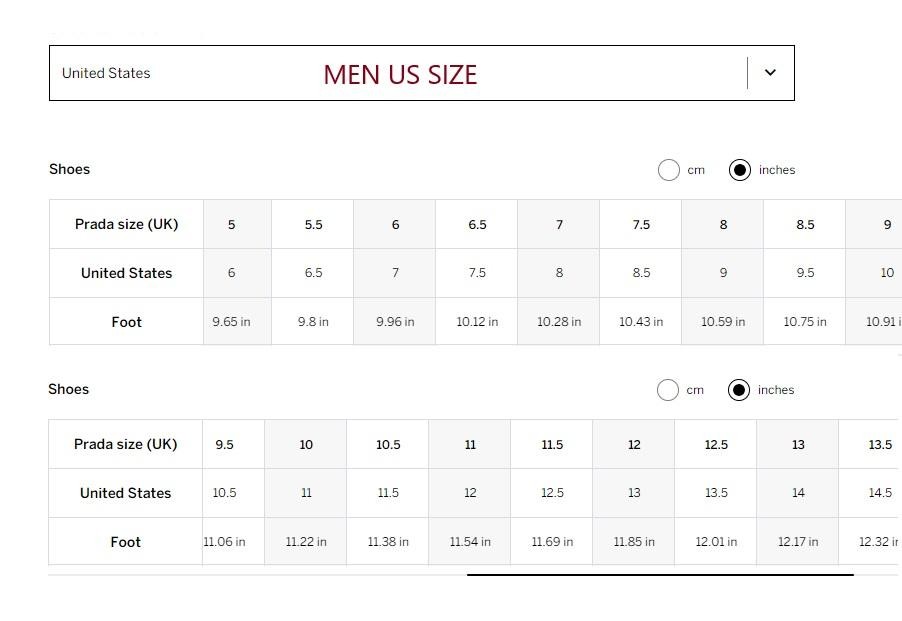This screenshot has height=621, width=902.
Task: Click the 11.06 in foot measurement cell
Action: [x=225, y=542]
